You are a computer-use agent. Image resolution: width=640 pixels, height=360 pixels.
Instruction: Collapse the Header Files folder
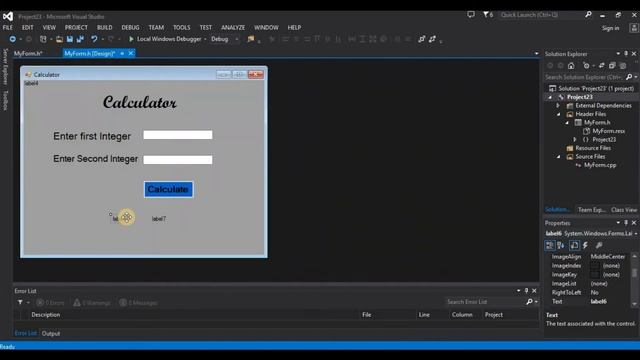click(558, 114)
